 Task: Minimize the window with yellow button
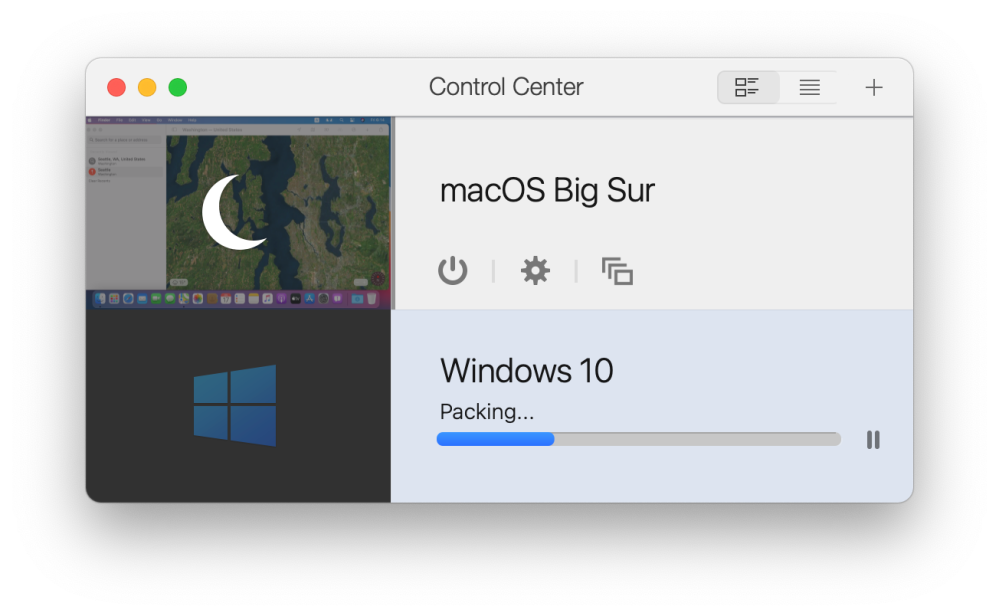147,87
